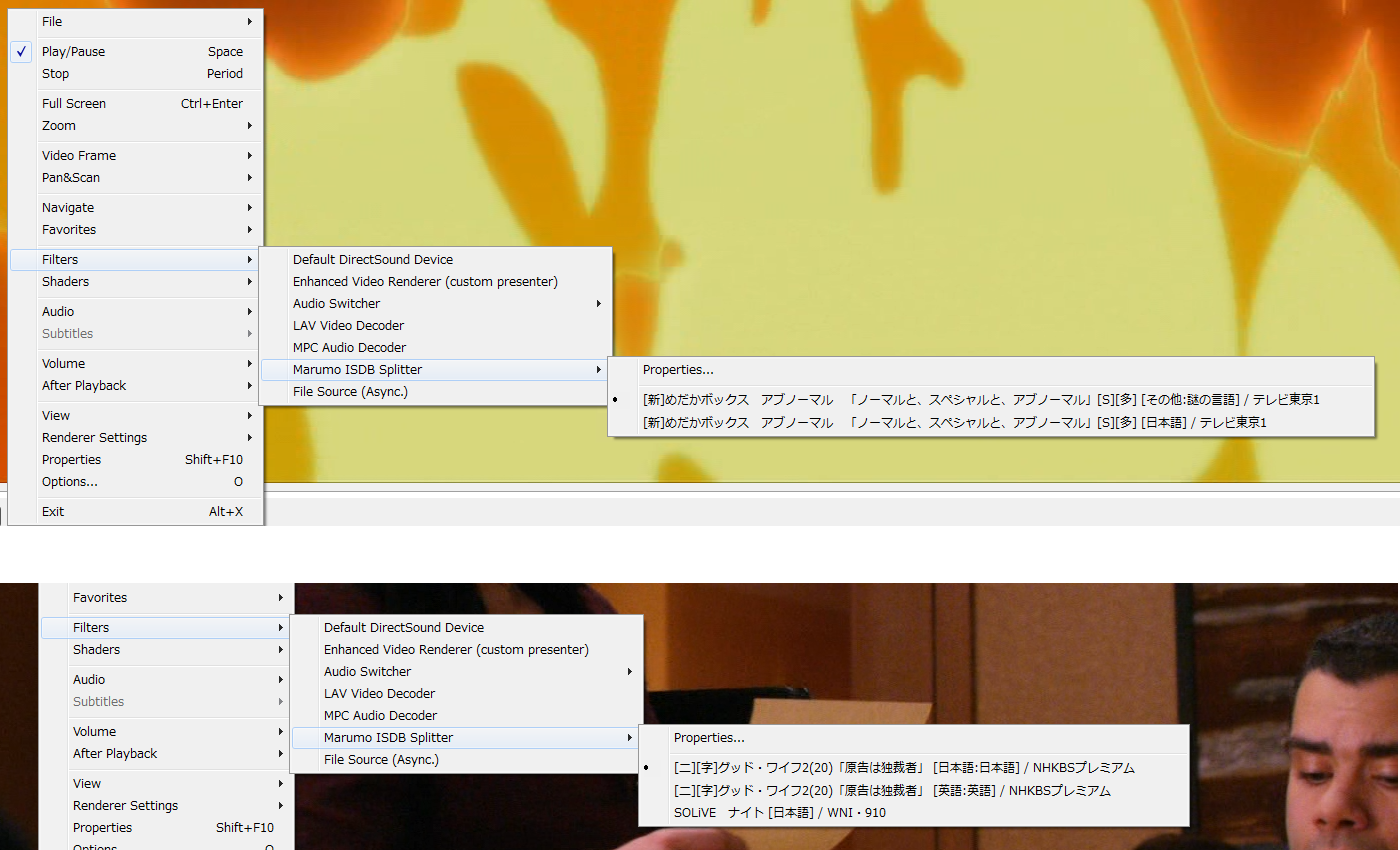1400x850 pixels.
Task: Open Properties... above the テレビ東京1 stream list
Action: click(678, 370)
